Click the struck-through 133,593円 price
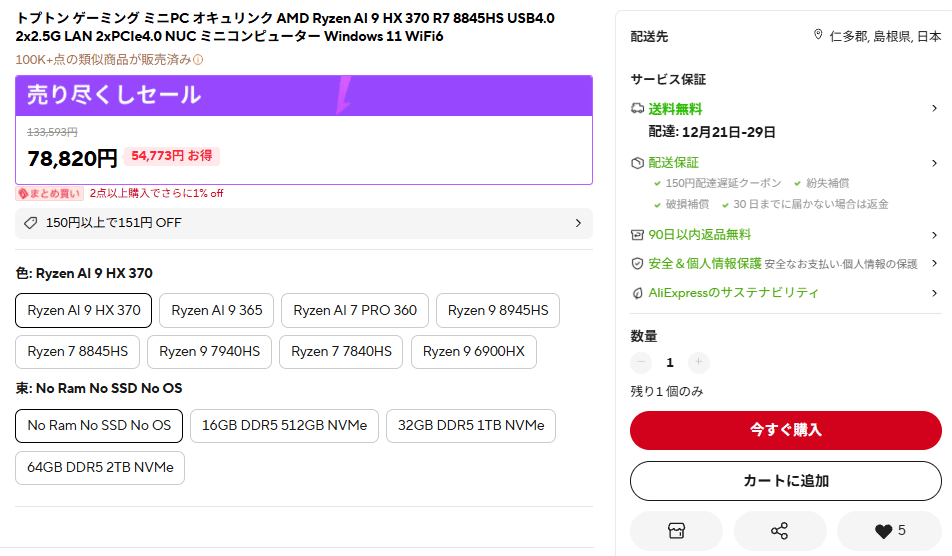Viewport: 952px width, 556px height. pos(52,132)
